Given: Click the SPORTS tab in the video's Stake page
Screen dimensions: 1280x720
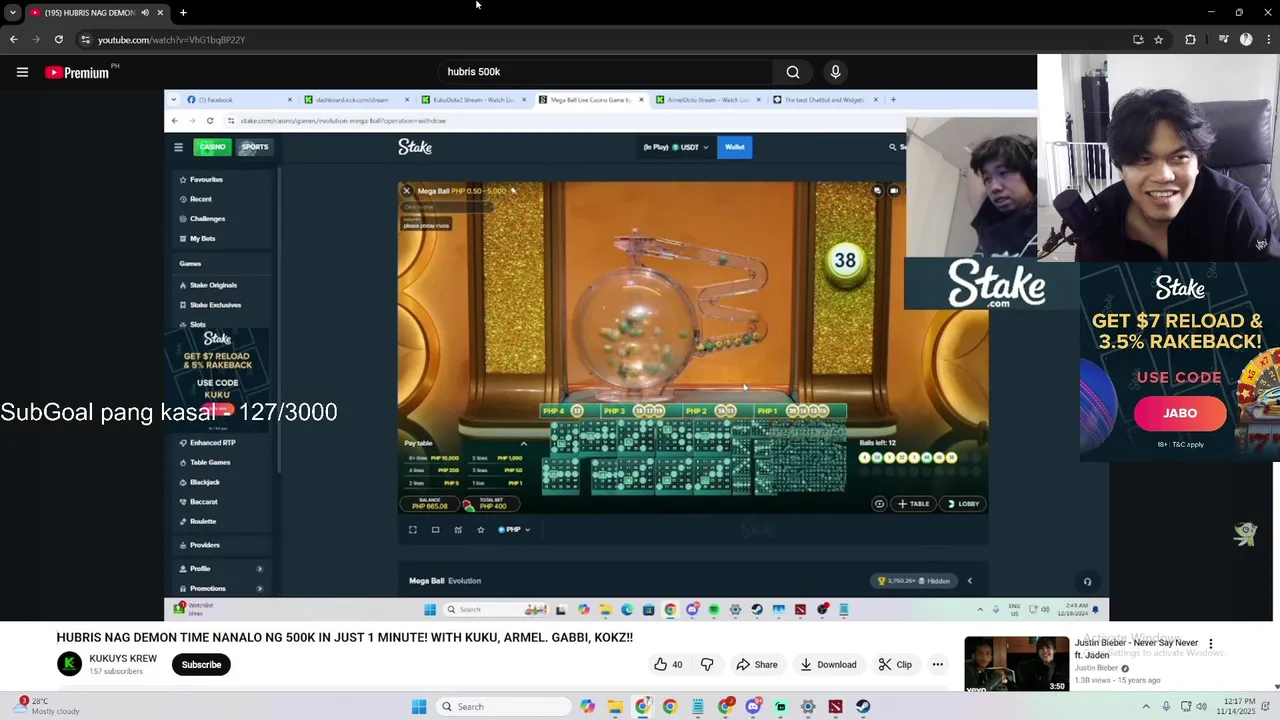Looking at the screenshot, I should point(254,147).
